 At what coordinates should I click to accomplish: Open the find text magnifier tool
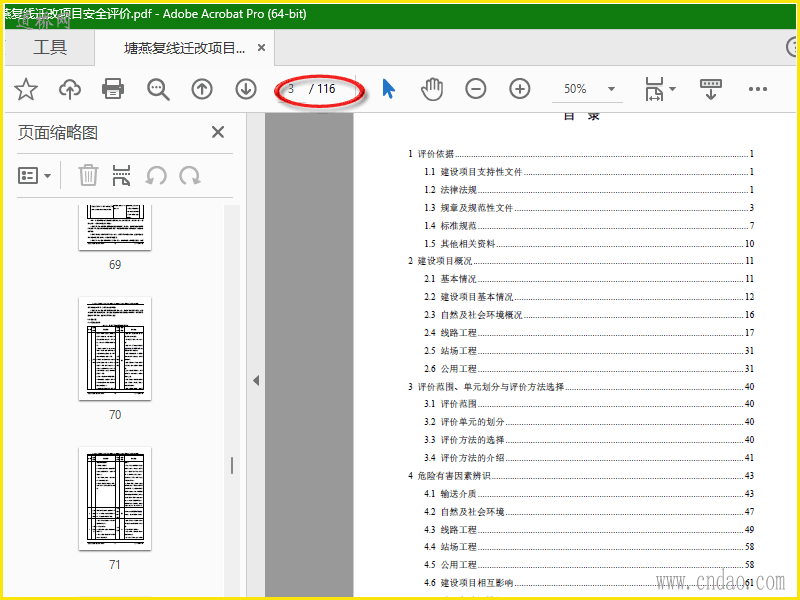point(158,89)
